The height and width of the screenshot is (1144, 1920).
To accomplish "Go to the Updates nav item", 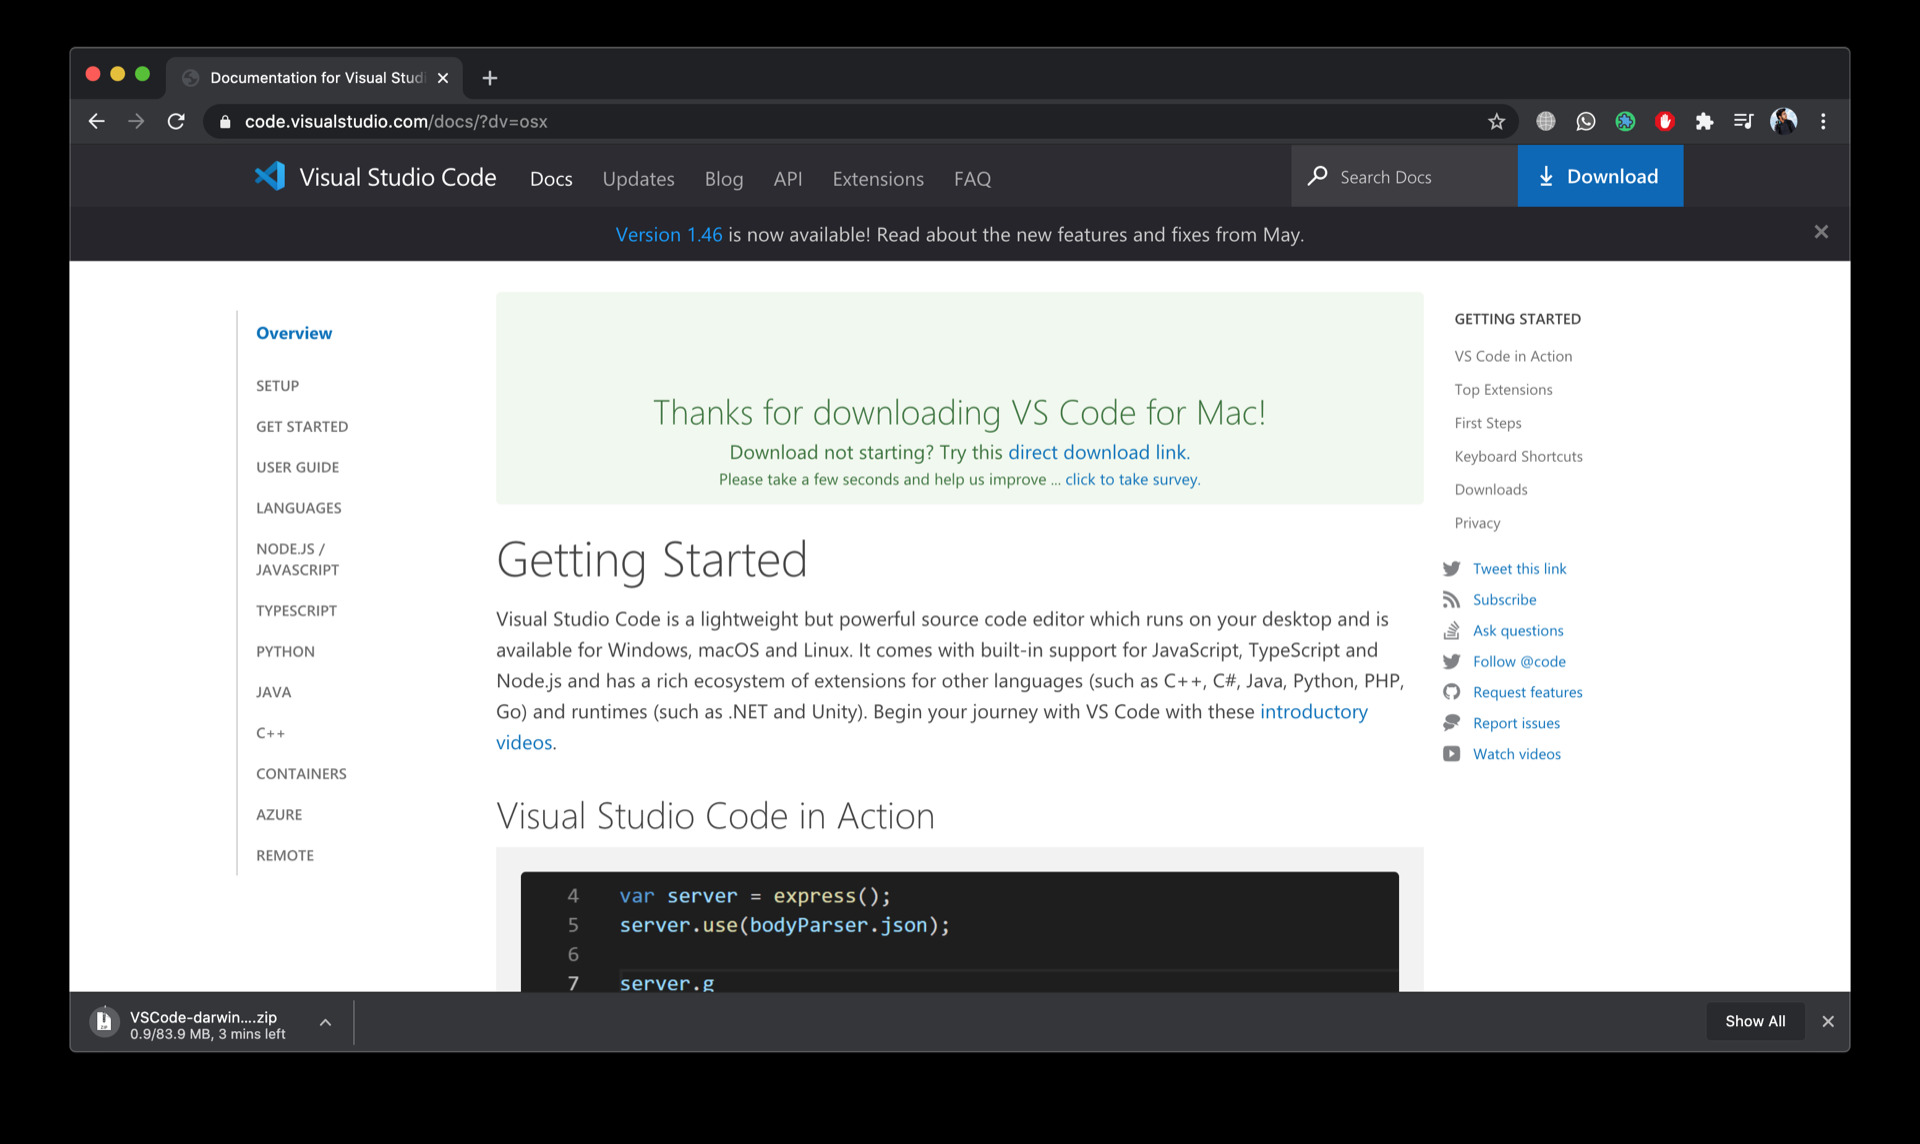I will tap(638, 178).
